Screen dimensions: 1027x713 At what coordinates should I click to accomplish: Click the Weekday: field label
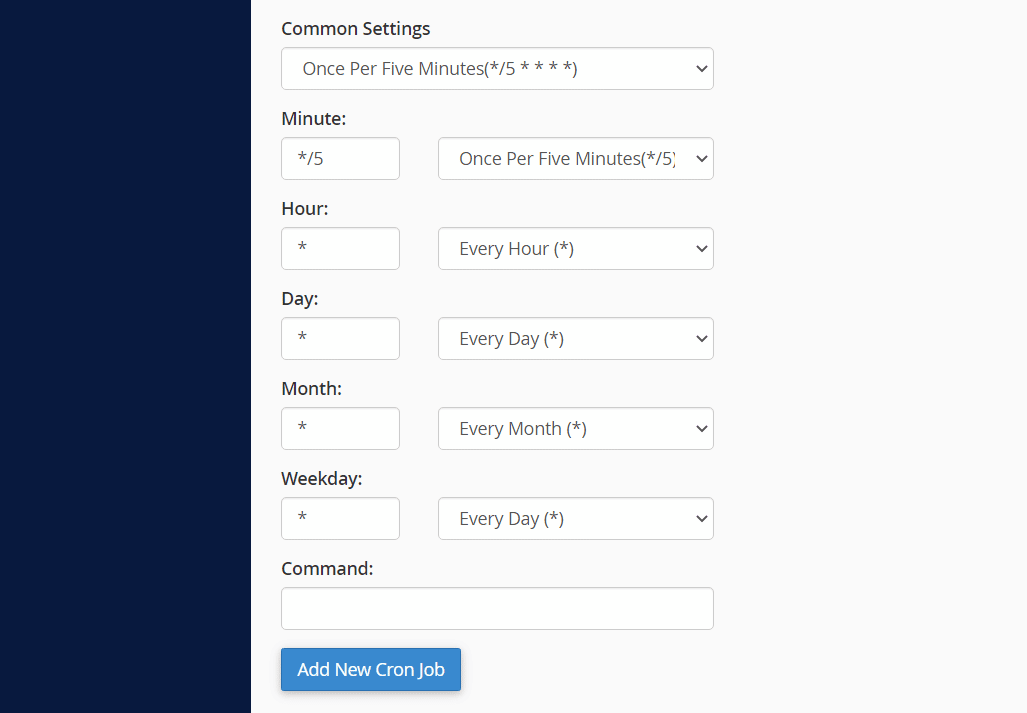(322, 479)
